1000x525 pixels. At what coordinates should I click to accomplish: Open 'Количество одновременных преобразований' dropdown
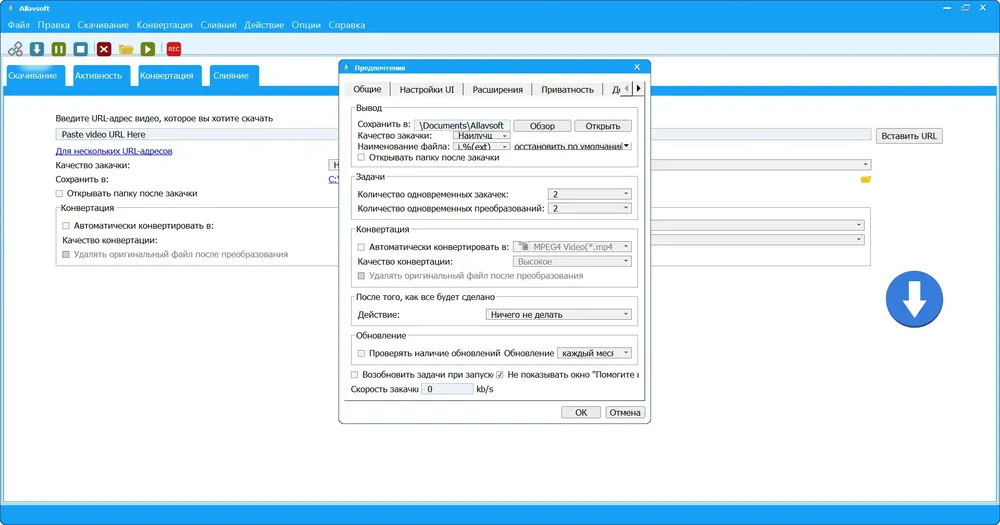(589, 208)
